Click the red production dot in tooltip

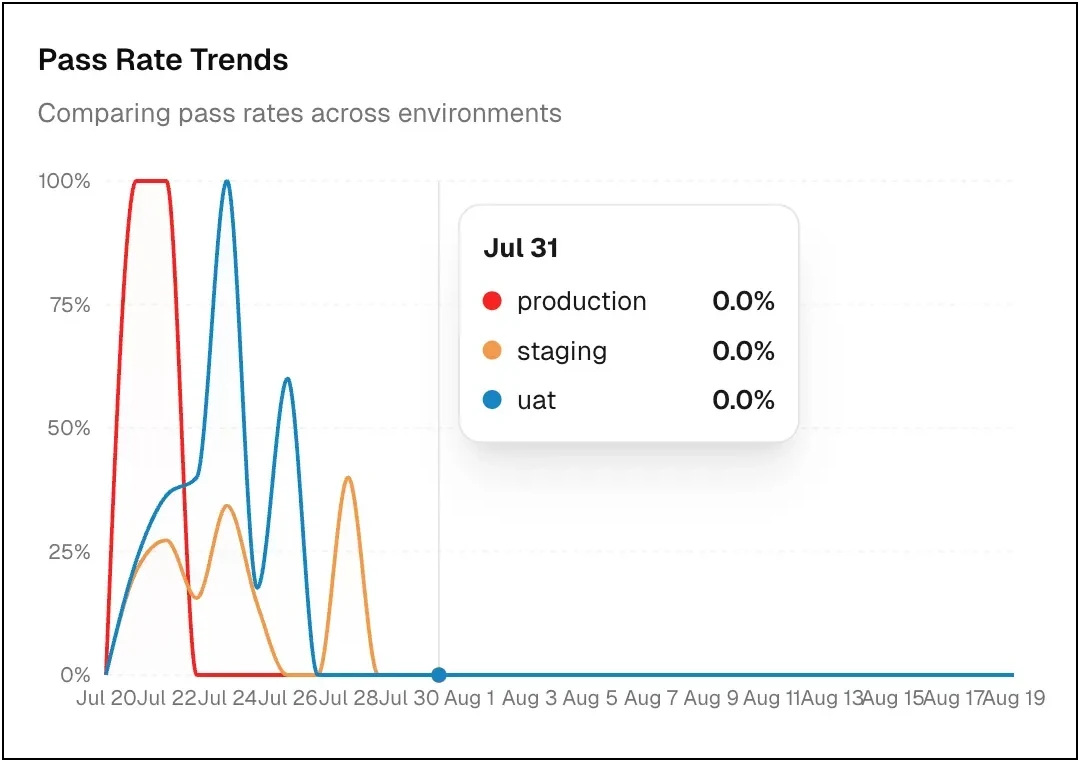click(x=491, y=301)
